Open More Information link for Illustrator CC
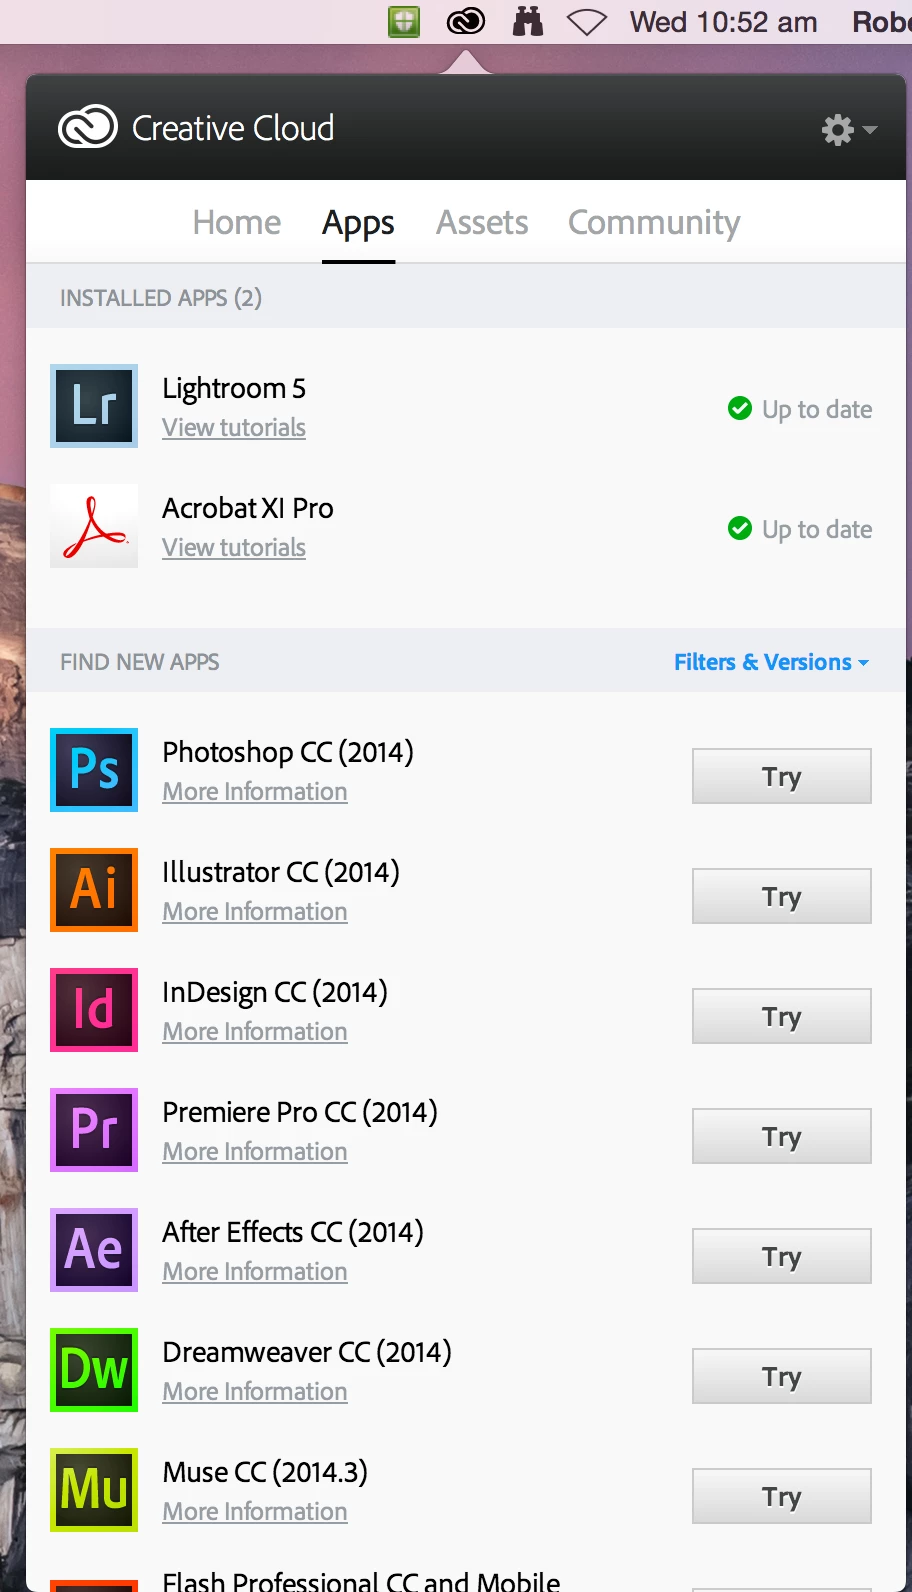Viewport: 912px width, 1592px height. (255, 912)
